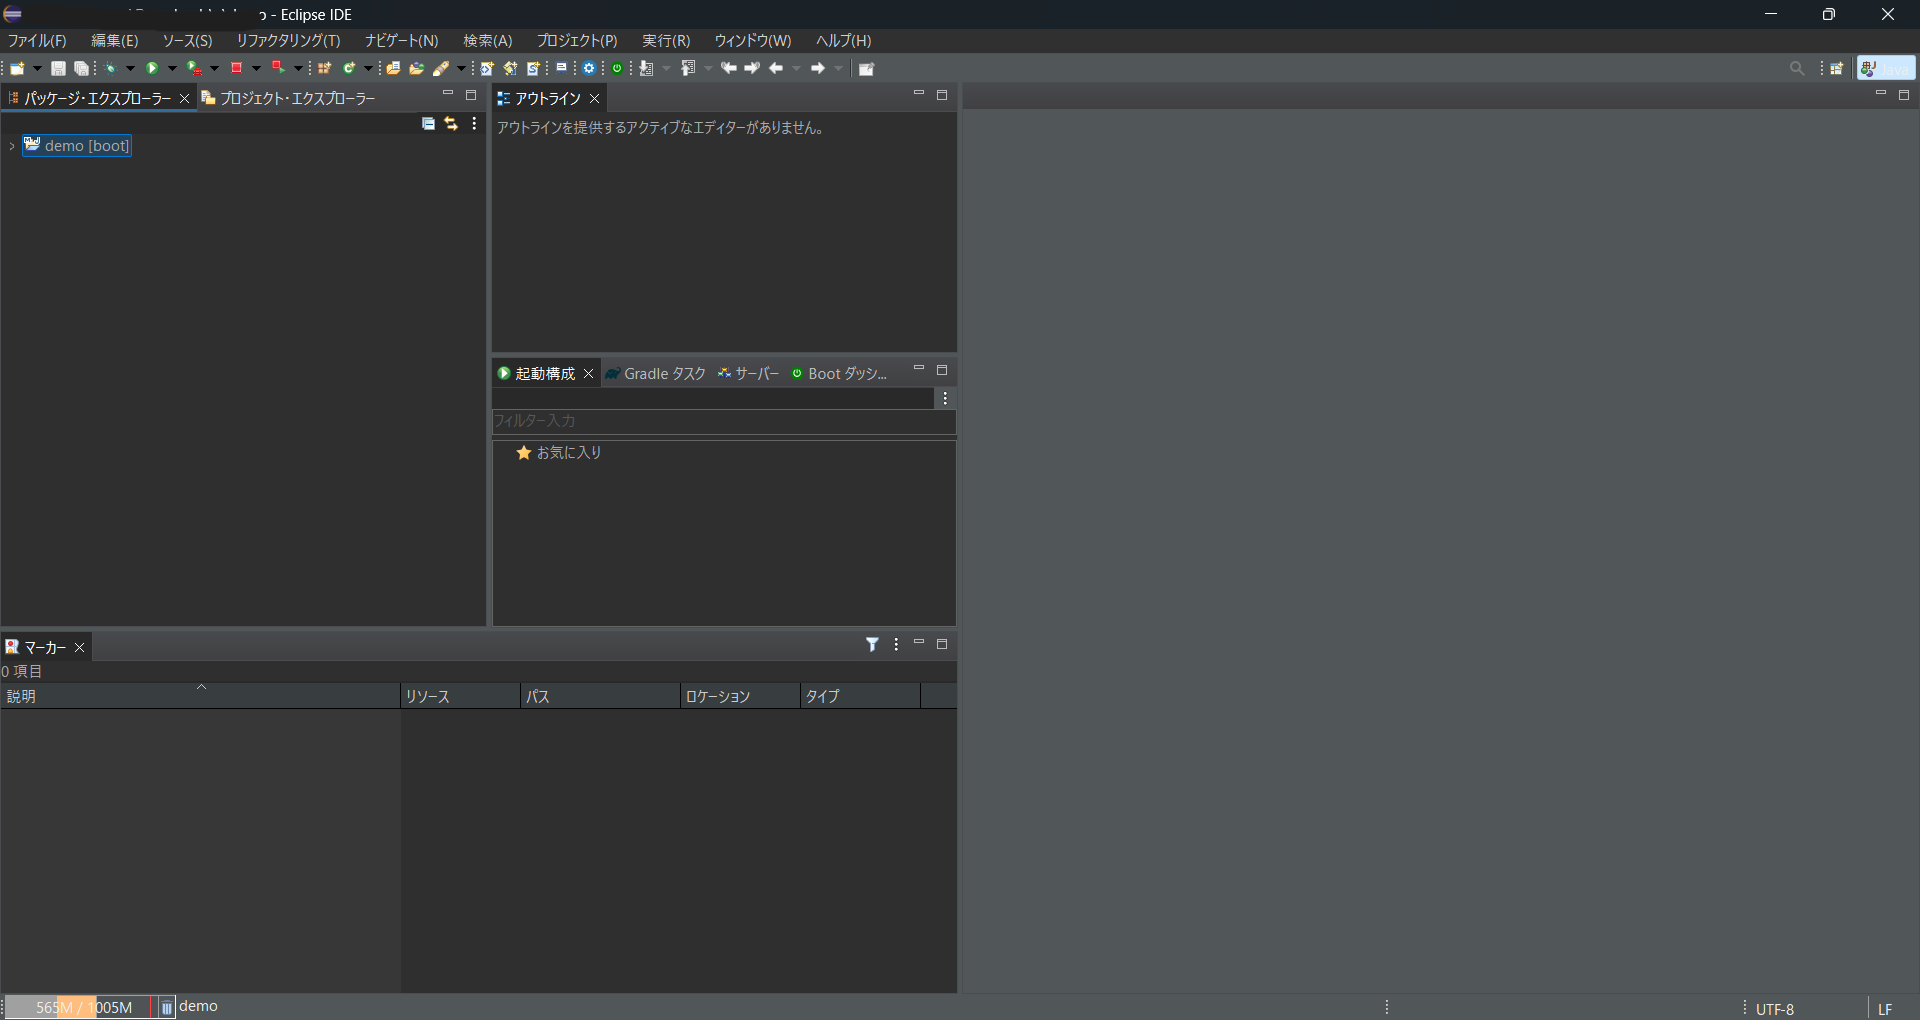Expand the demo [boot] project tree
The image size is (1920, 1020).
pos(11,146)
